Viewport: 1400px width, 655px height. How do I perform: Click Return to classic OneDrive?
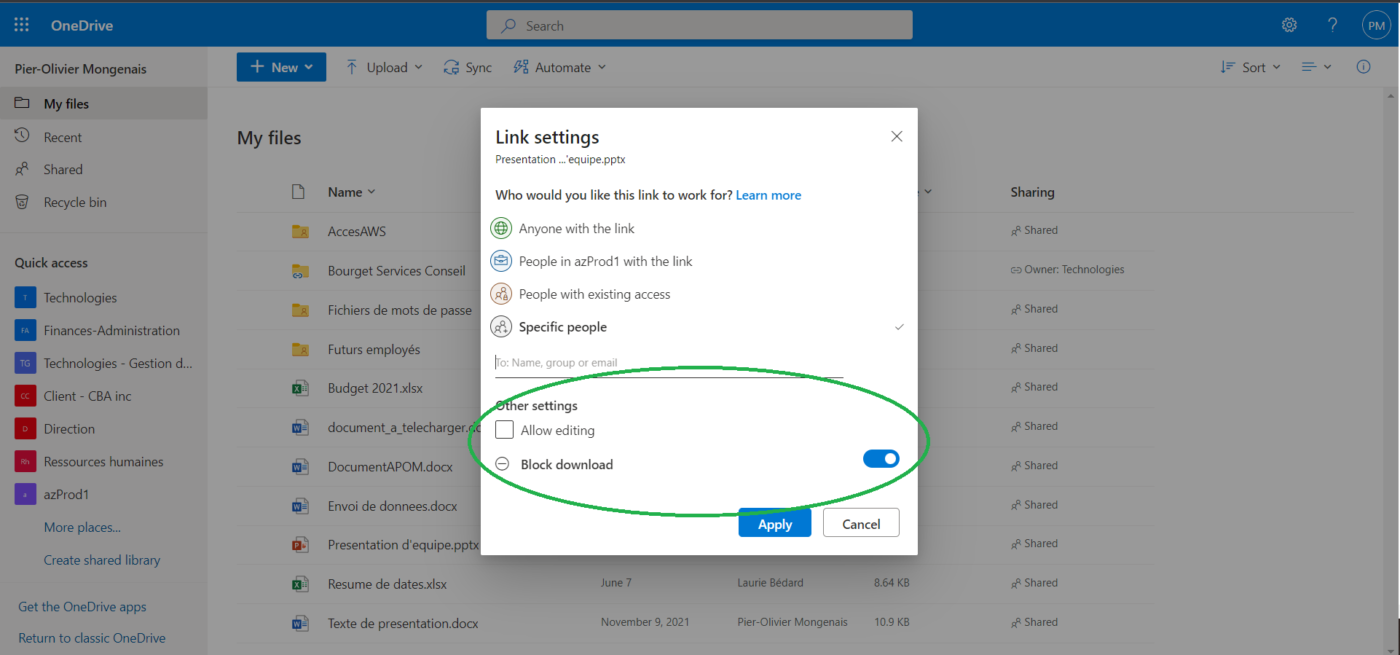click(x=92, y=638)
